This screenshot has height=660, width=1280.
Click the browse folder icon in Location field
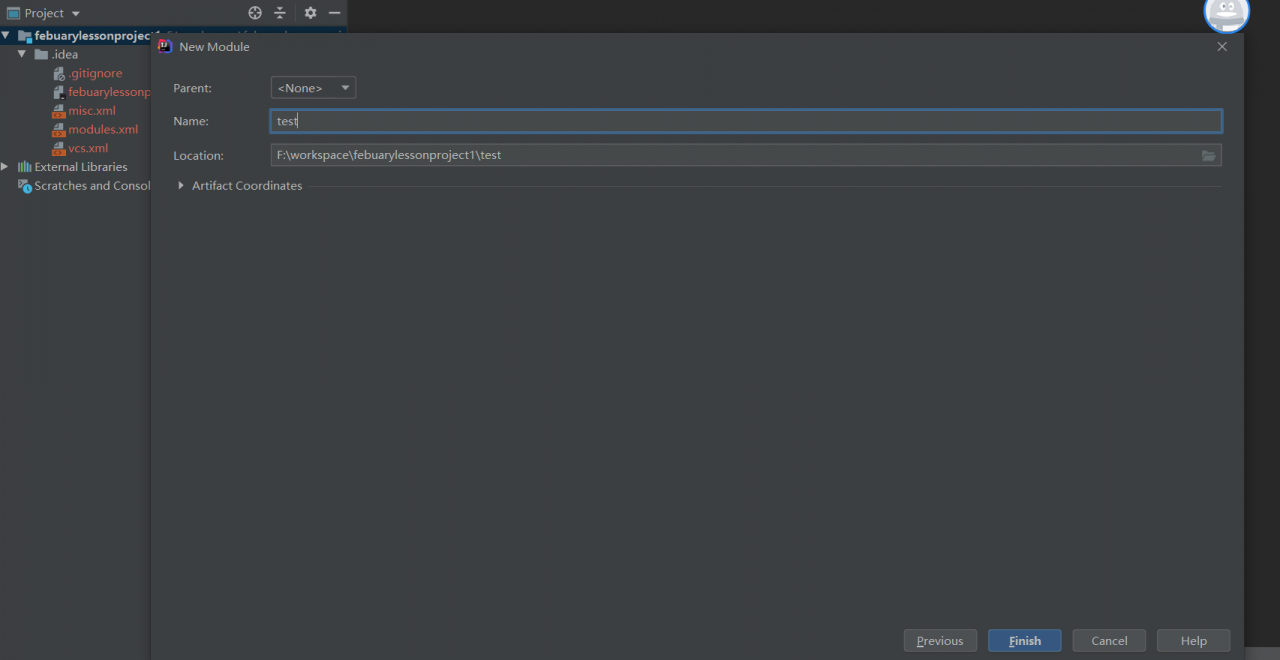1208,155
